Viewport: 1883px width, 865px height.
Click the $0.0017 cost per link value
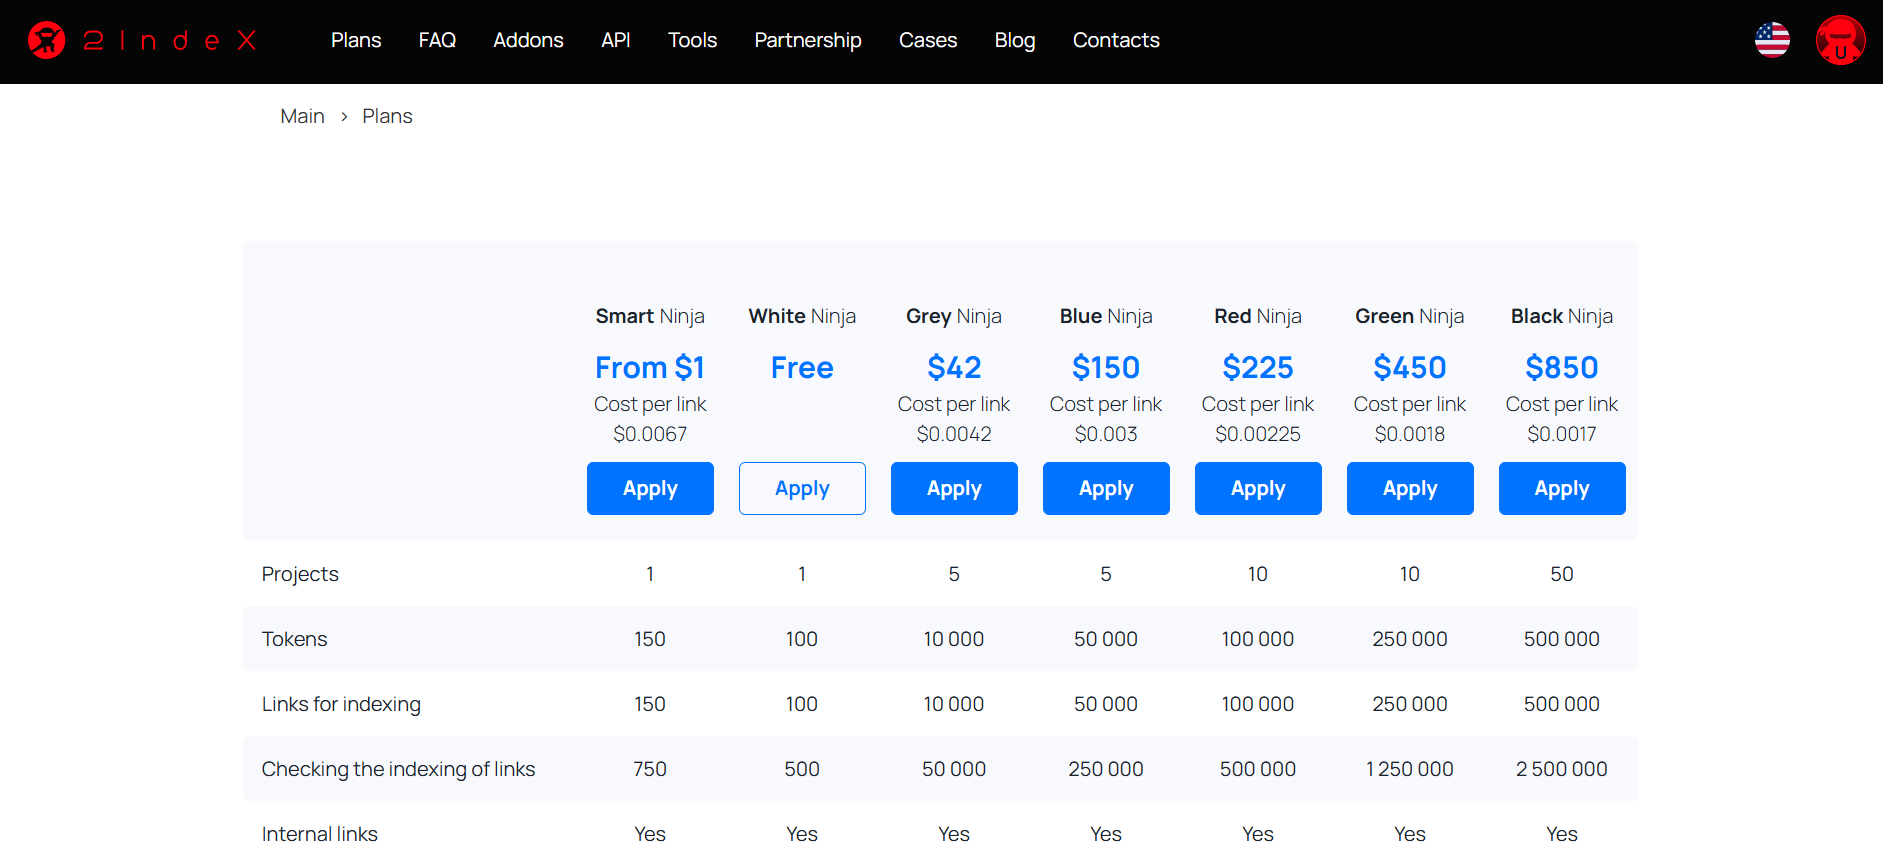click(x=1562, y=434)
